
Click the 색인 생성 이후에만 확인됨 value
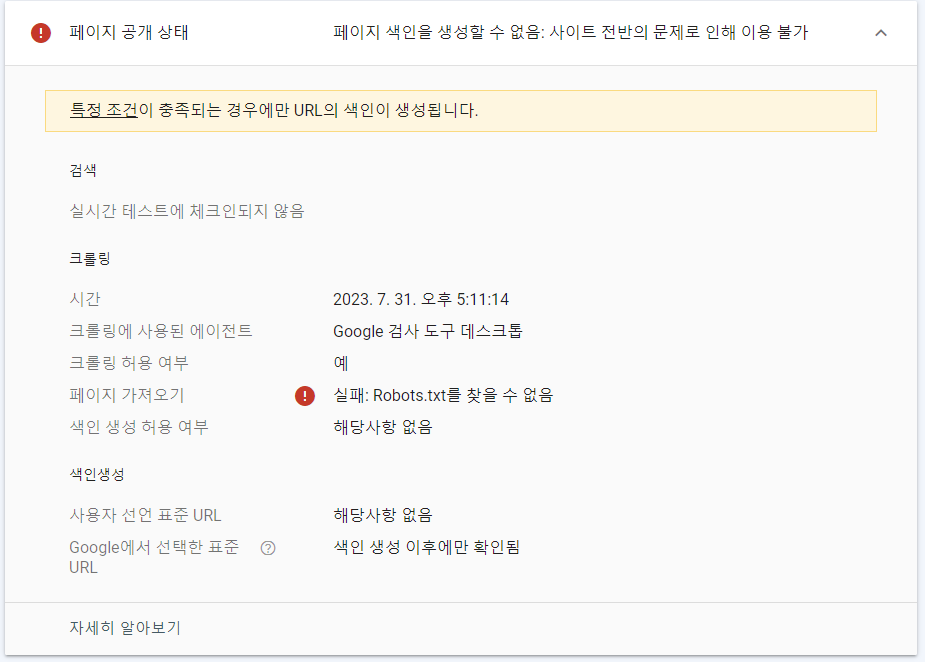click(x=427, y=547)
